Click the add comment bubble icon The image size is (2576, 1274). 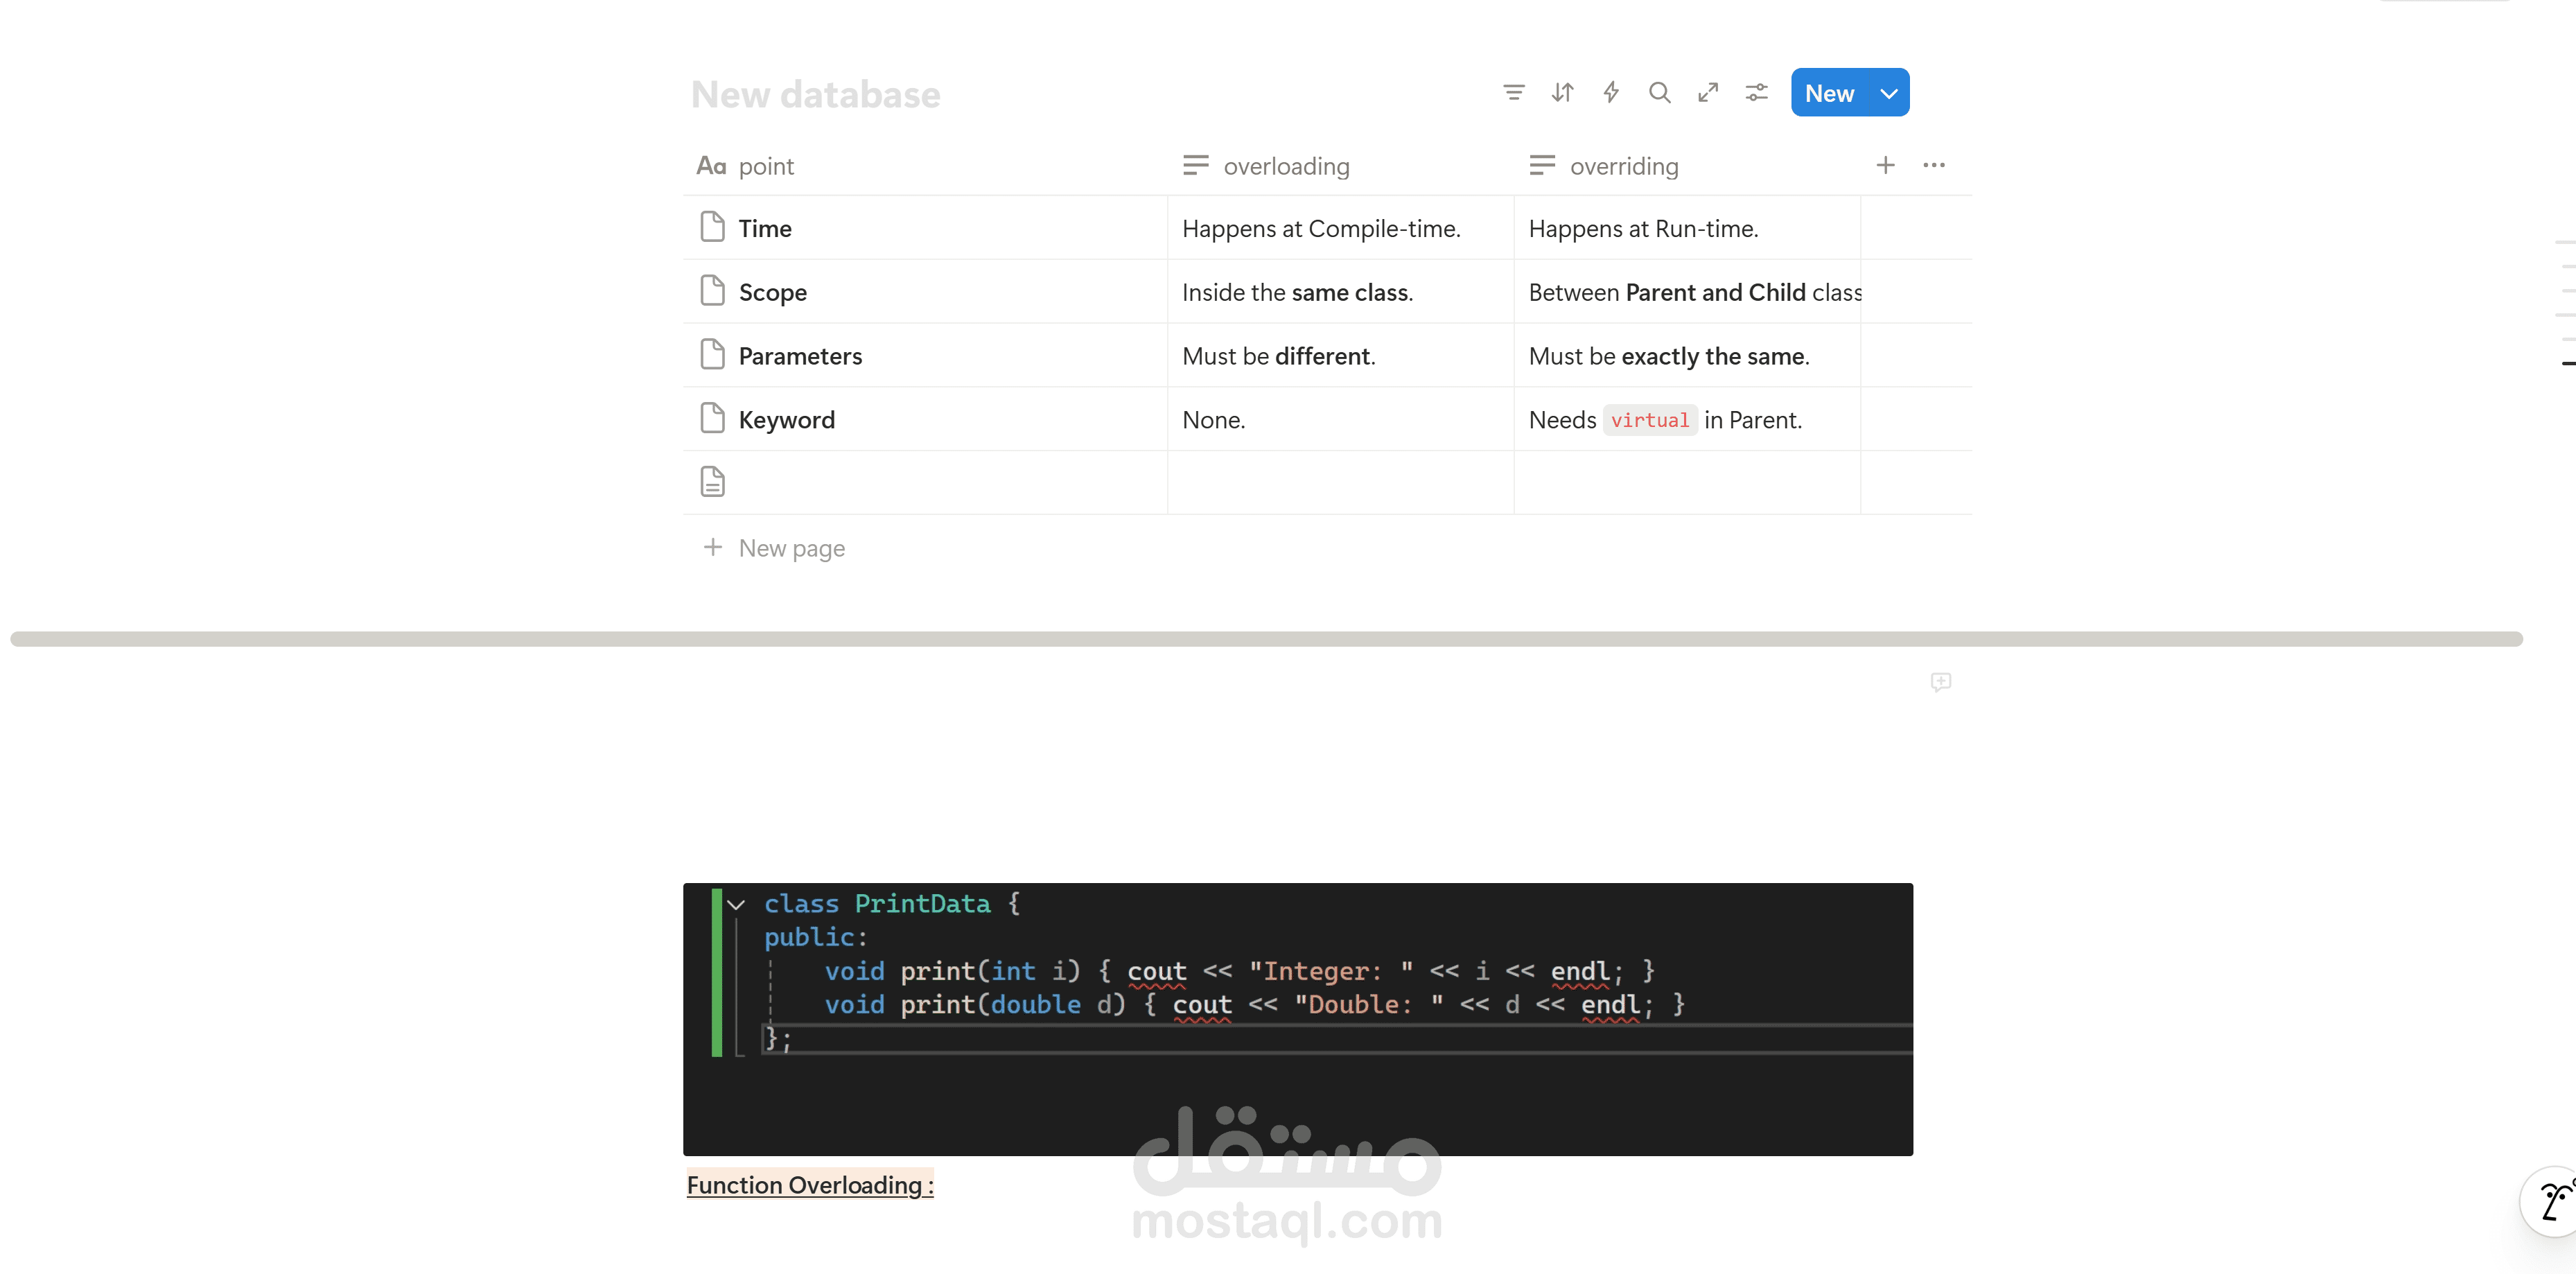point(1940,682)
